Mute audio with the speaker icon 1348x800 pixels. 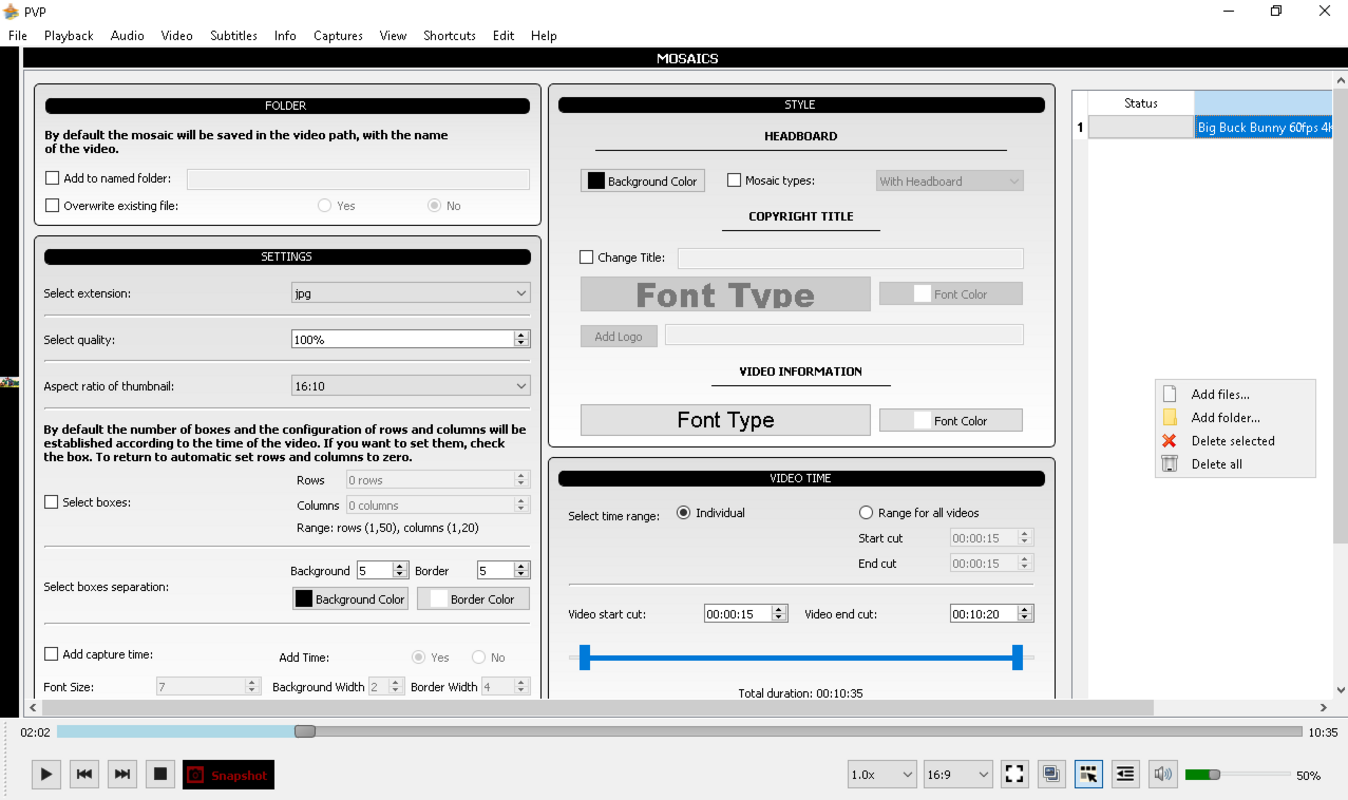(1162, 774)
